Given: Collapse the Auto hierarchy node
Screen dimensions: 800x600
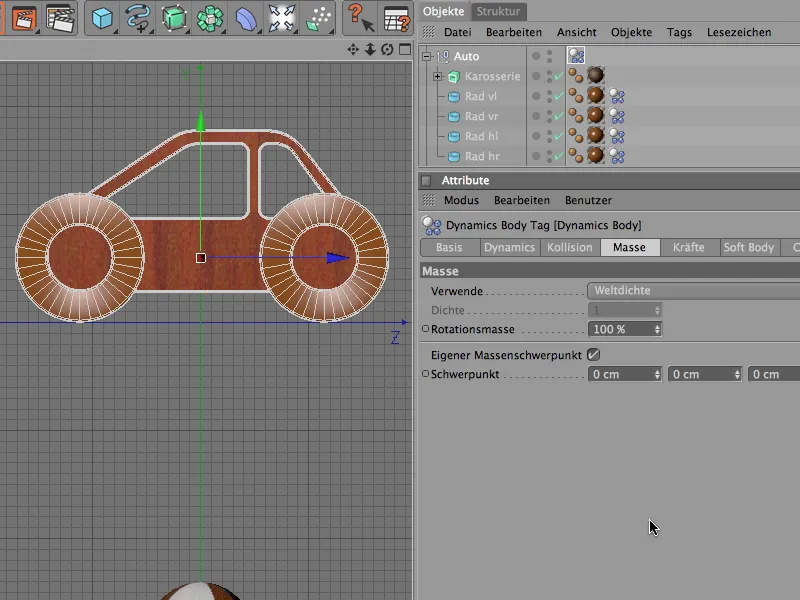Looking at the screenshot, I should (427, 57).
